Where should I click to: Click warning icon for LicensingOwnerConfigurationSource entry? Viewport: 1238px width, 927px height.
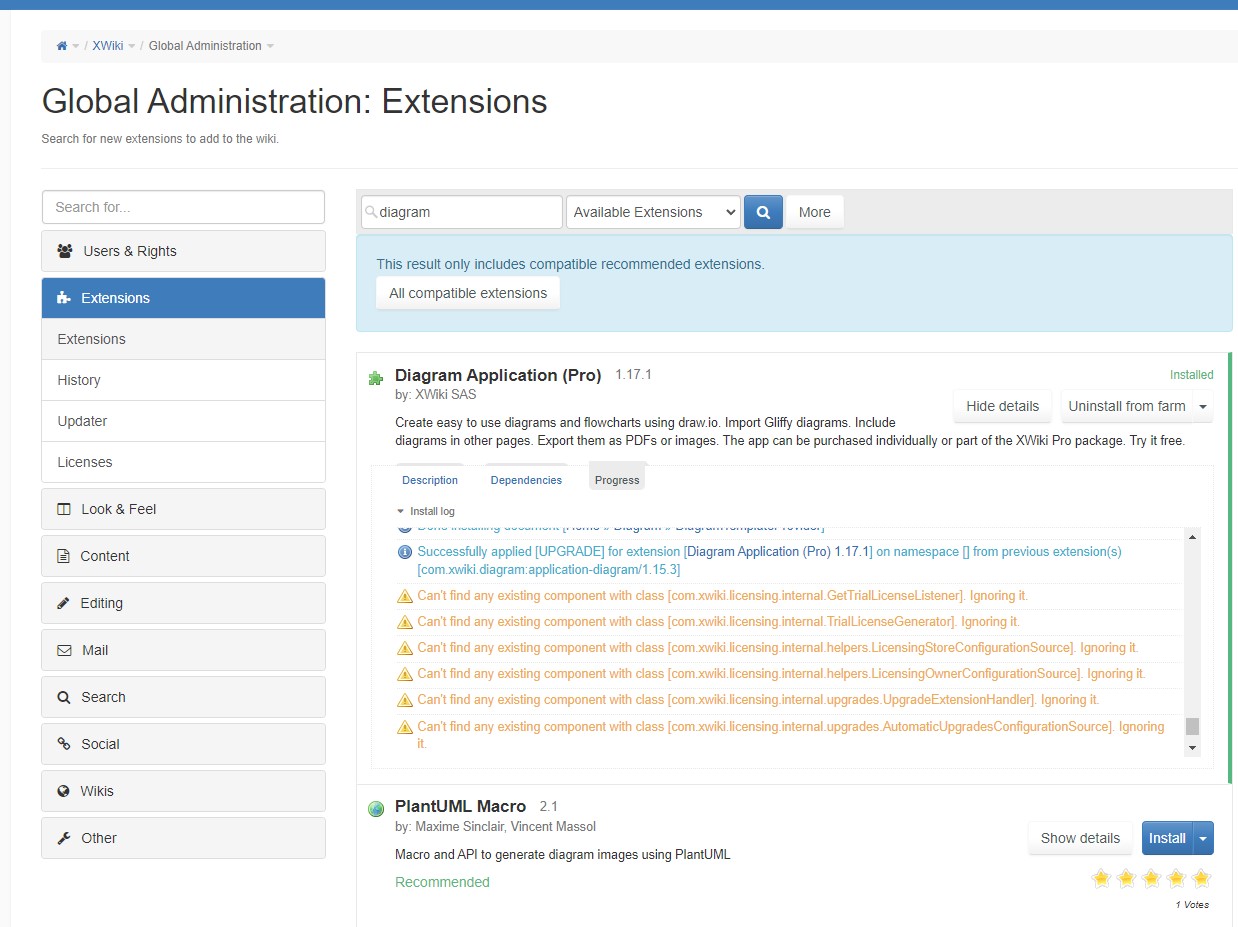coord(405,674)
